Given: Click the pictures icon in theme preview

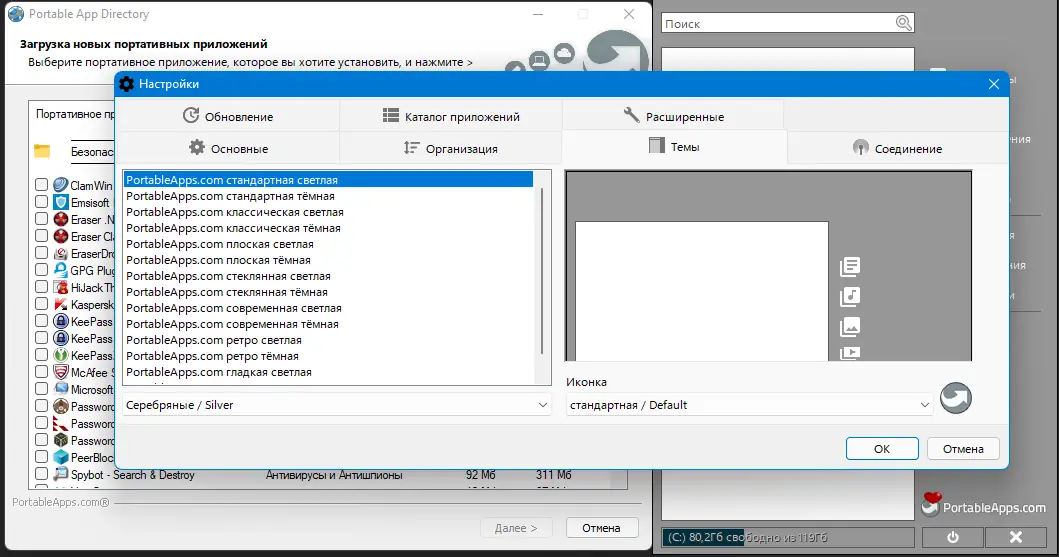Looking at the screenshot, I should 850,327.
